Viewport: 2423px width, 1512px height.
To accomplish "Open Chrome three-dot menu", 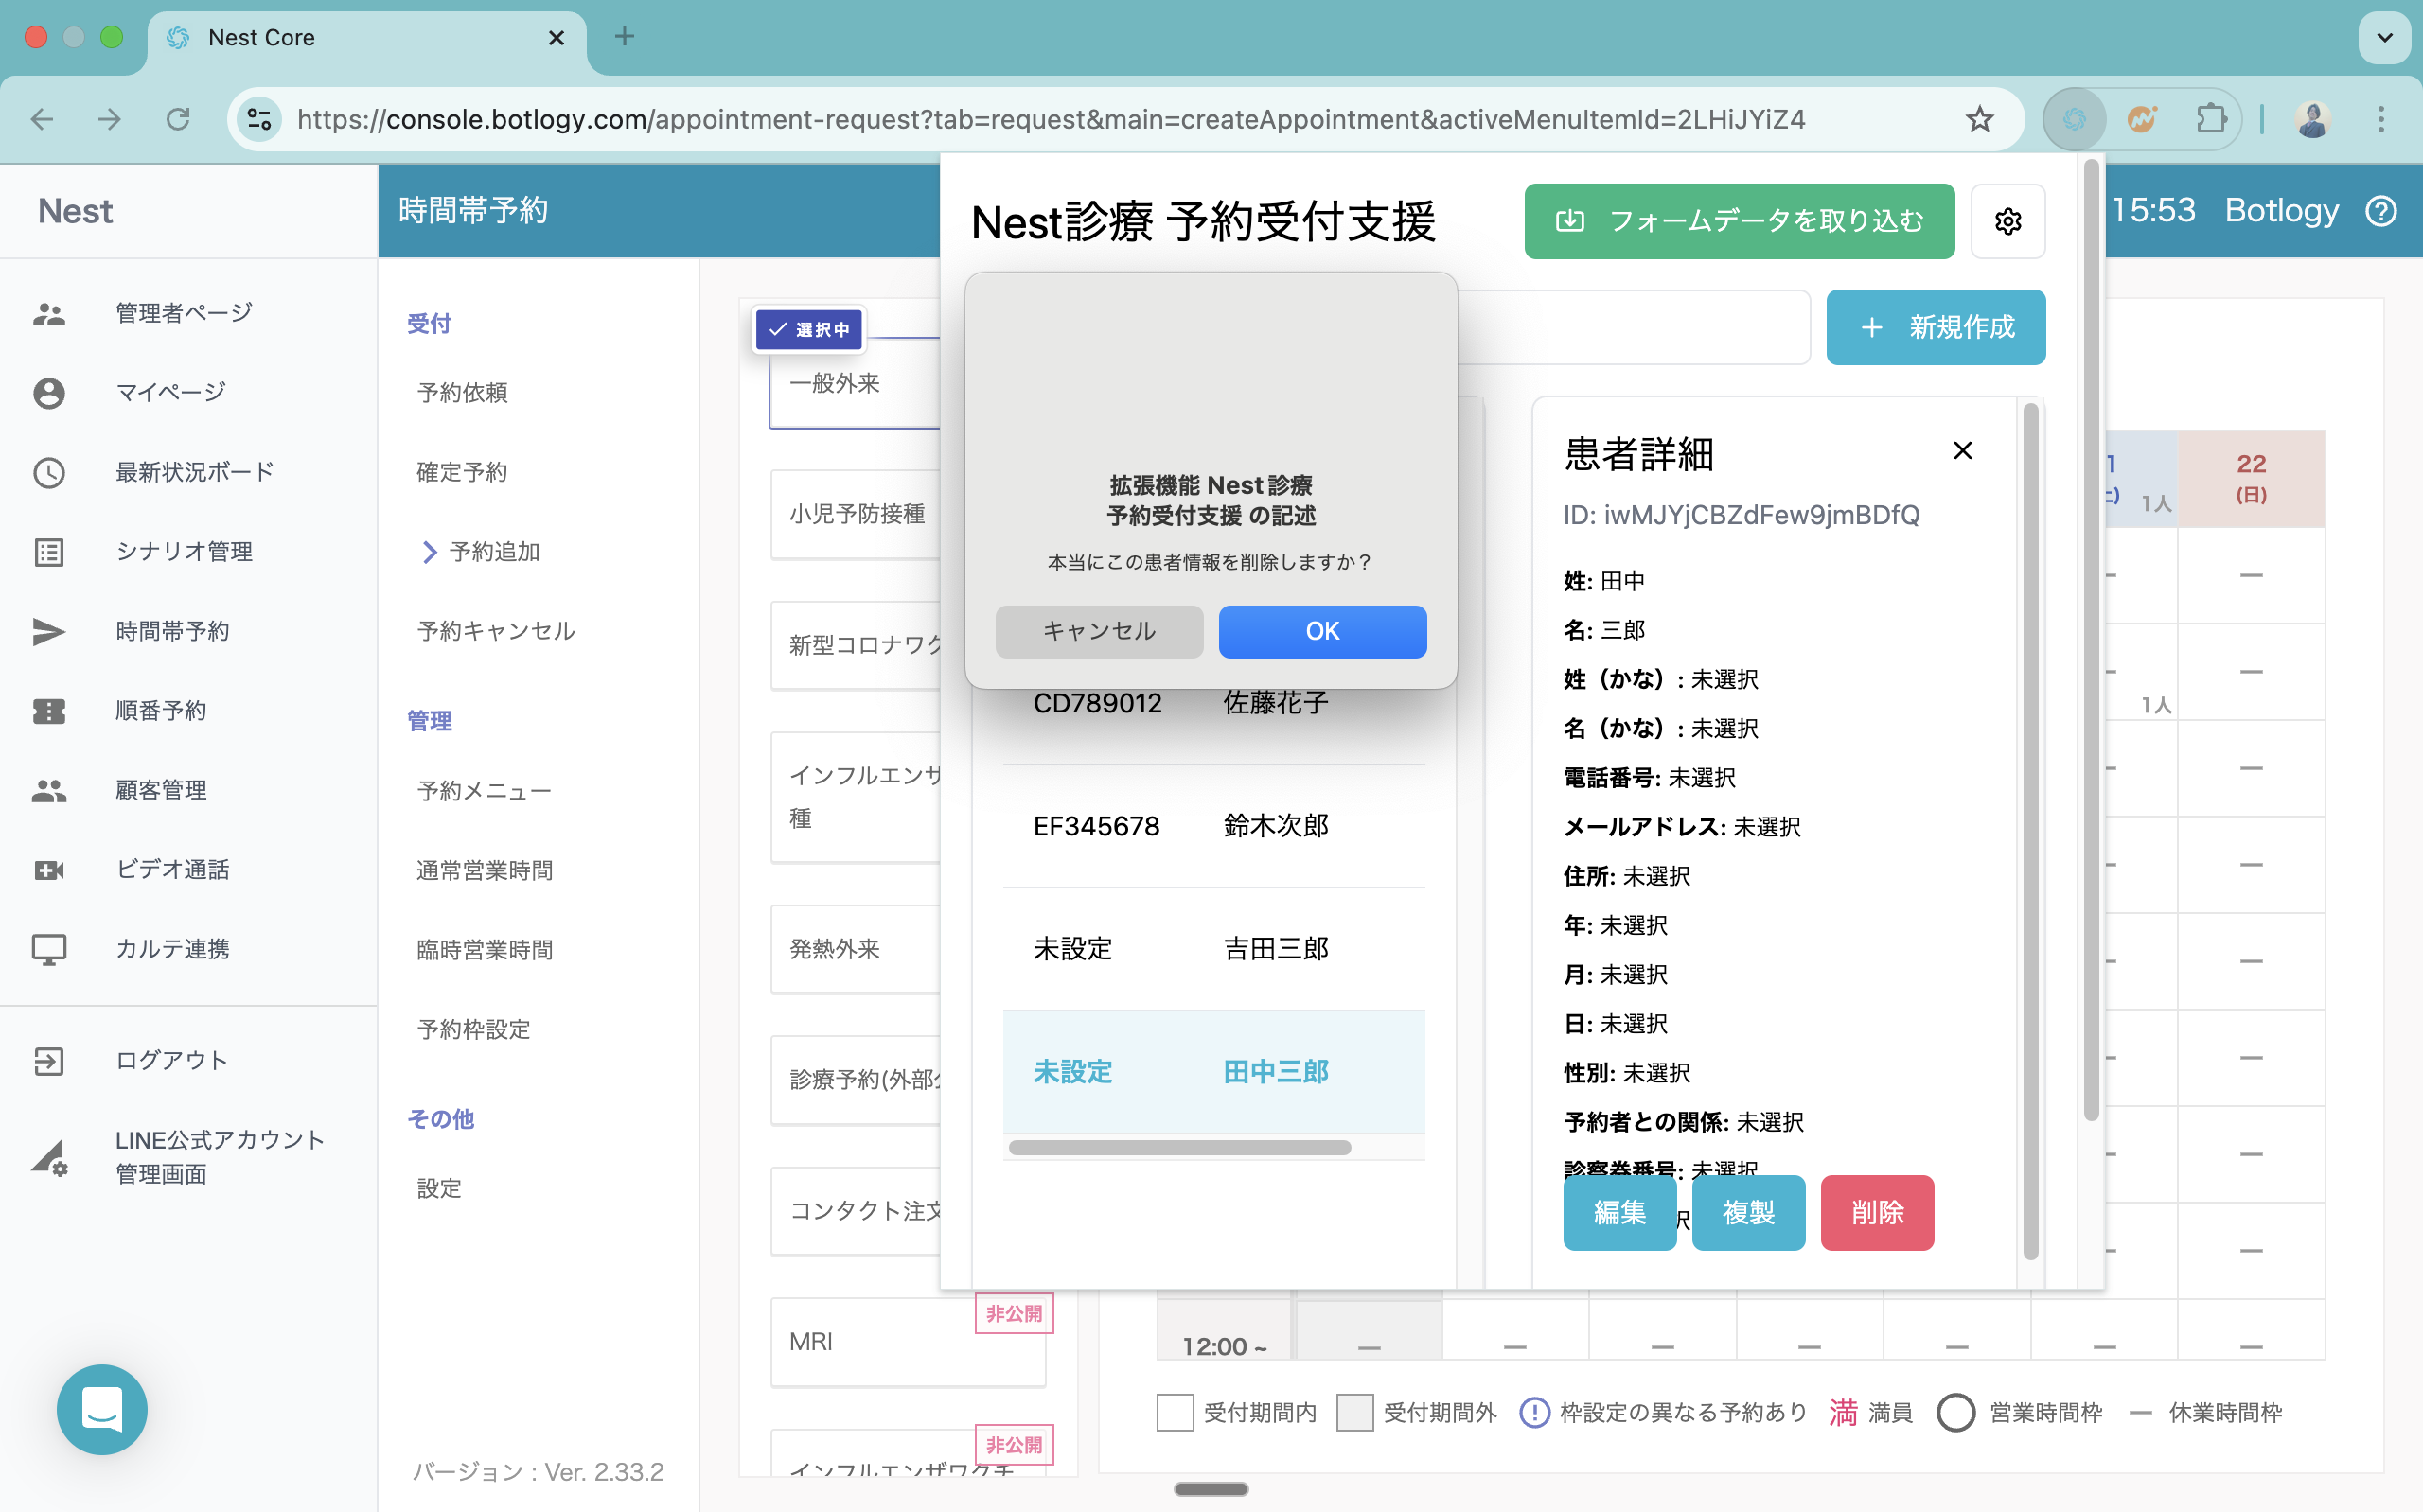I will (2380, 120).
